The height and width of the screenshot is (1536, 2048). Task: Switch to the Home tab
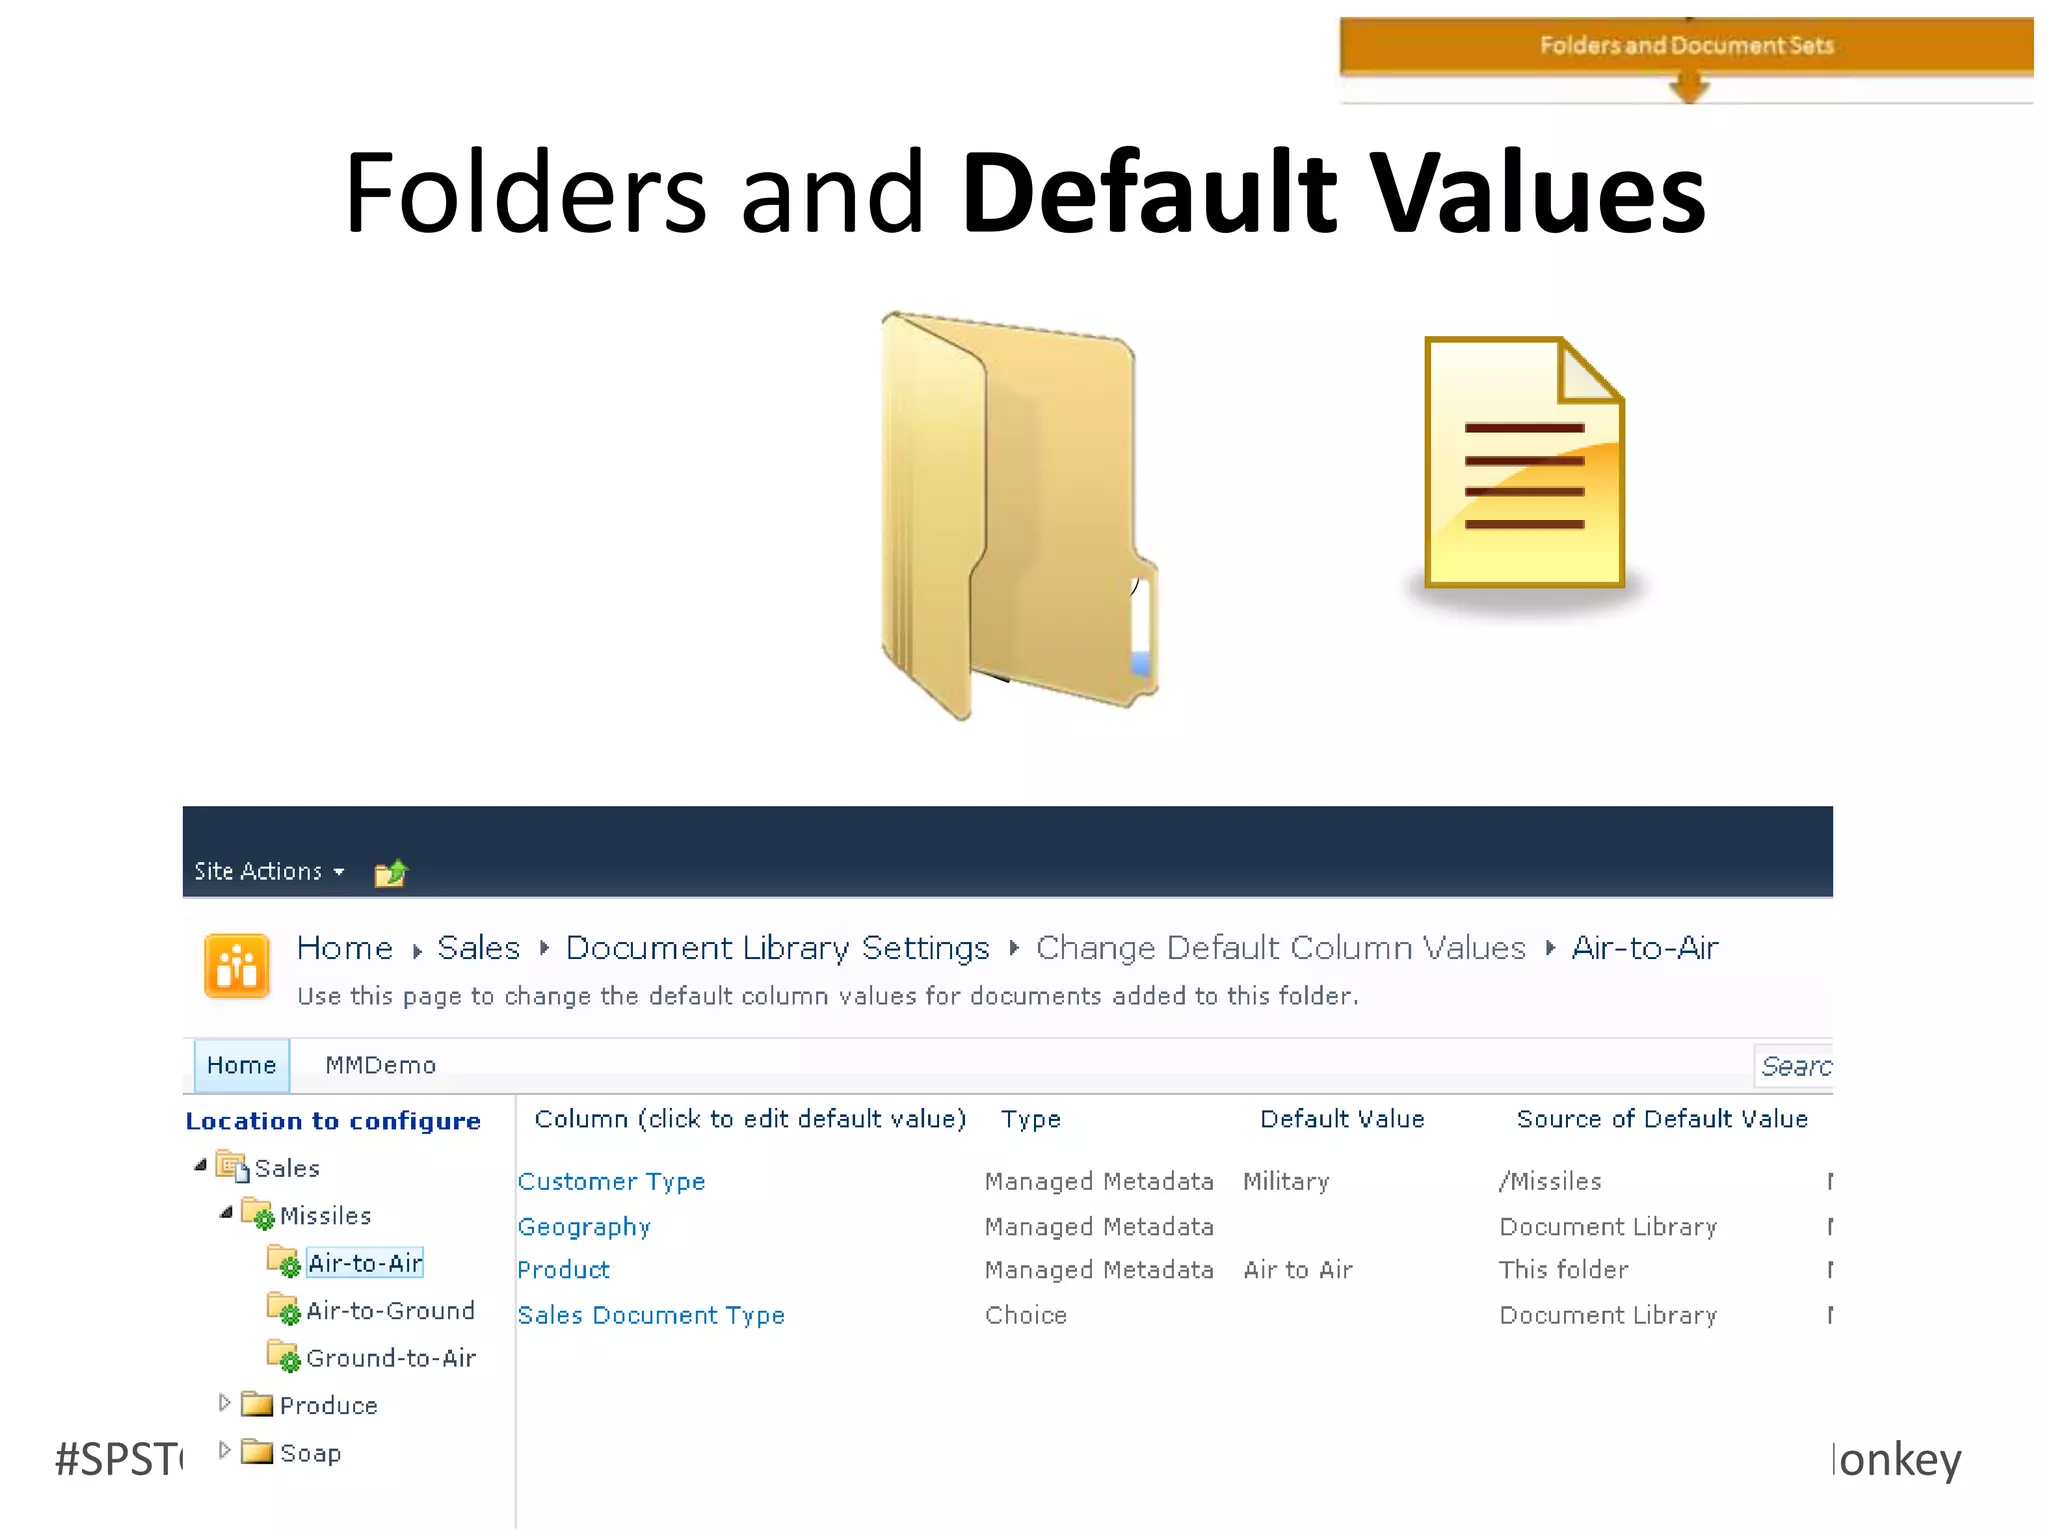[241, 1066]
